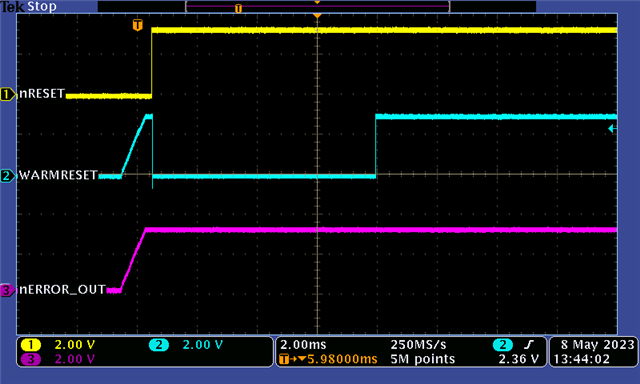This screenshot has height=384, width=640.
Task: Click the 5M points record length readout
Action: 422,359
